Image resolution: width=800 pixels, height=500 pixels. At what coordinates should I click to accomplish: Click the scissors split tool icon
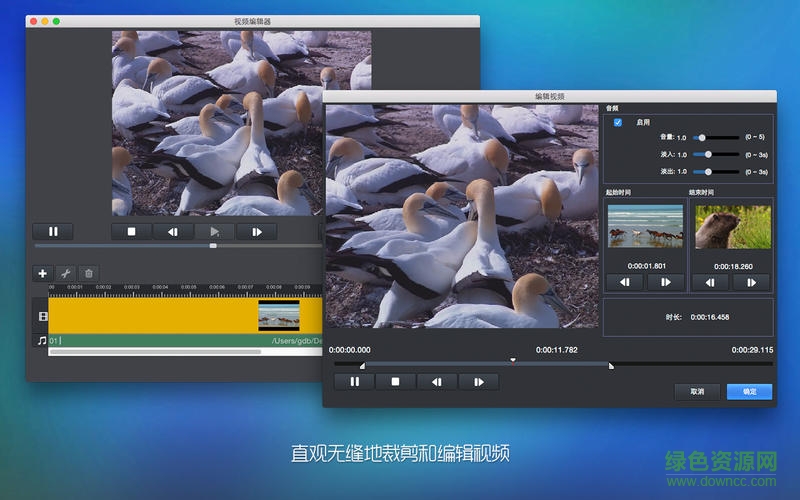(65, 273)
